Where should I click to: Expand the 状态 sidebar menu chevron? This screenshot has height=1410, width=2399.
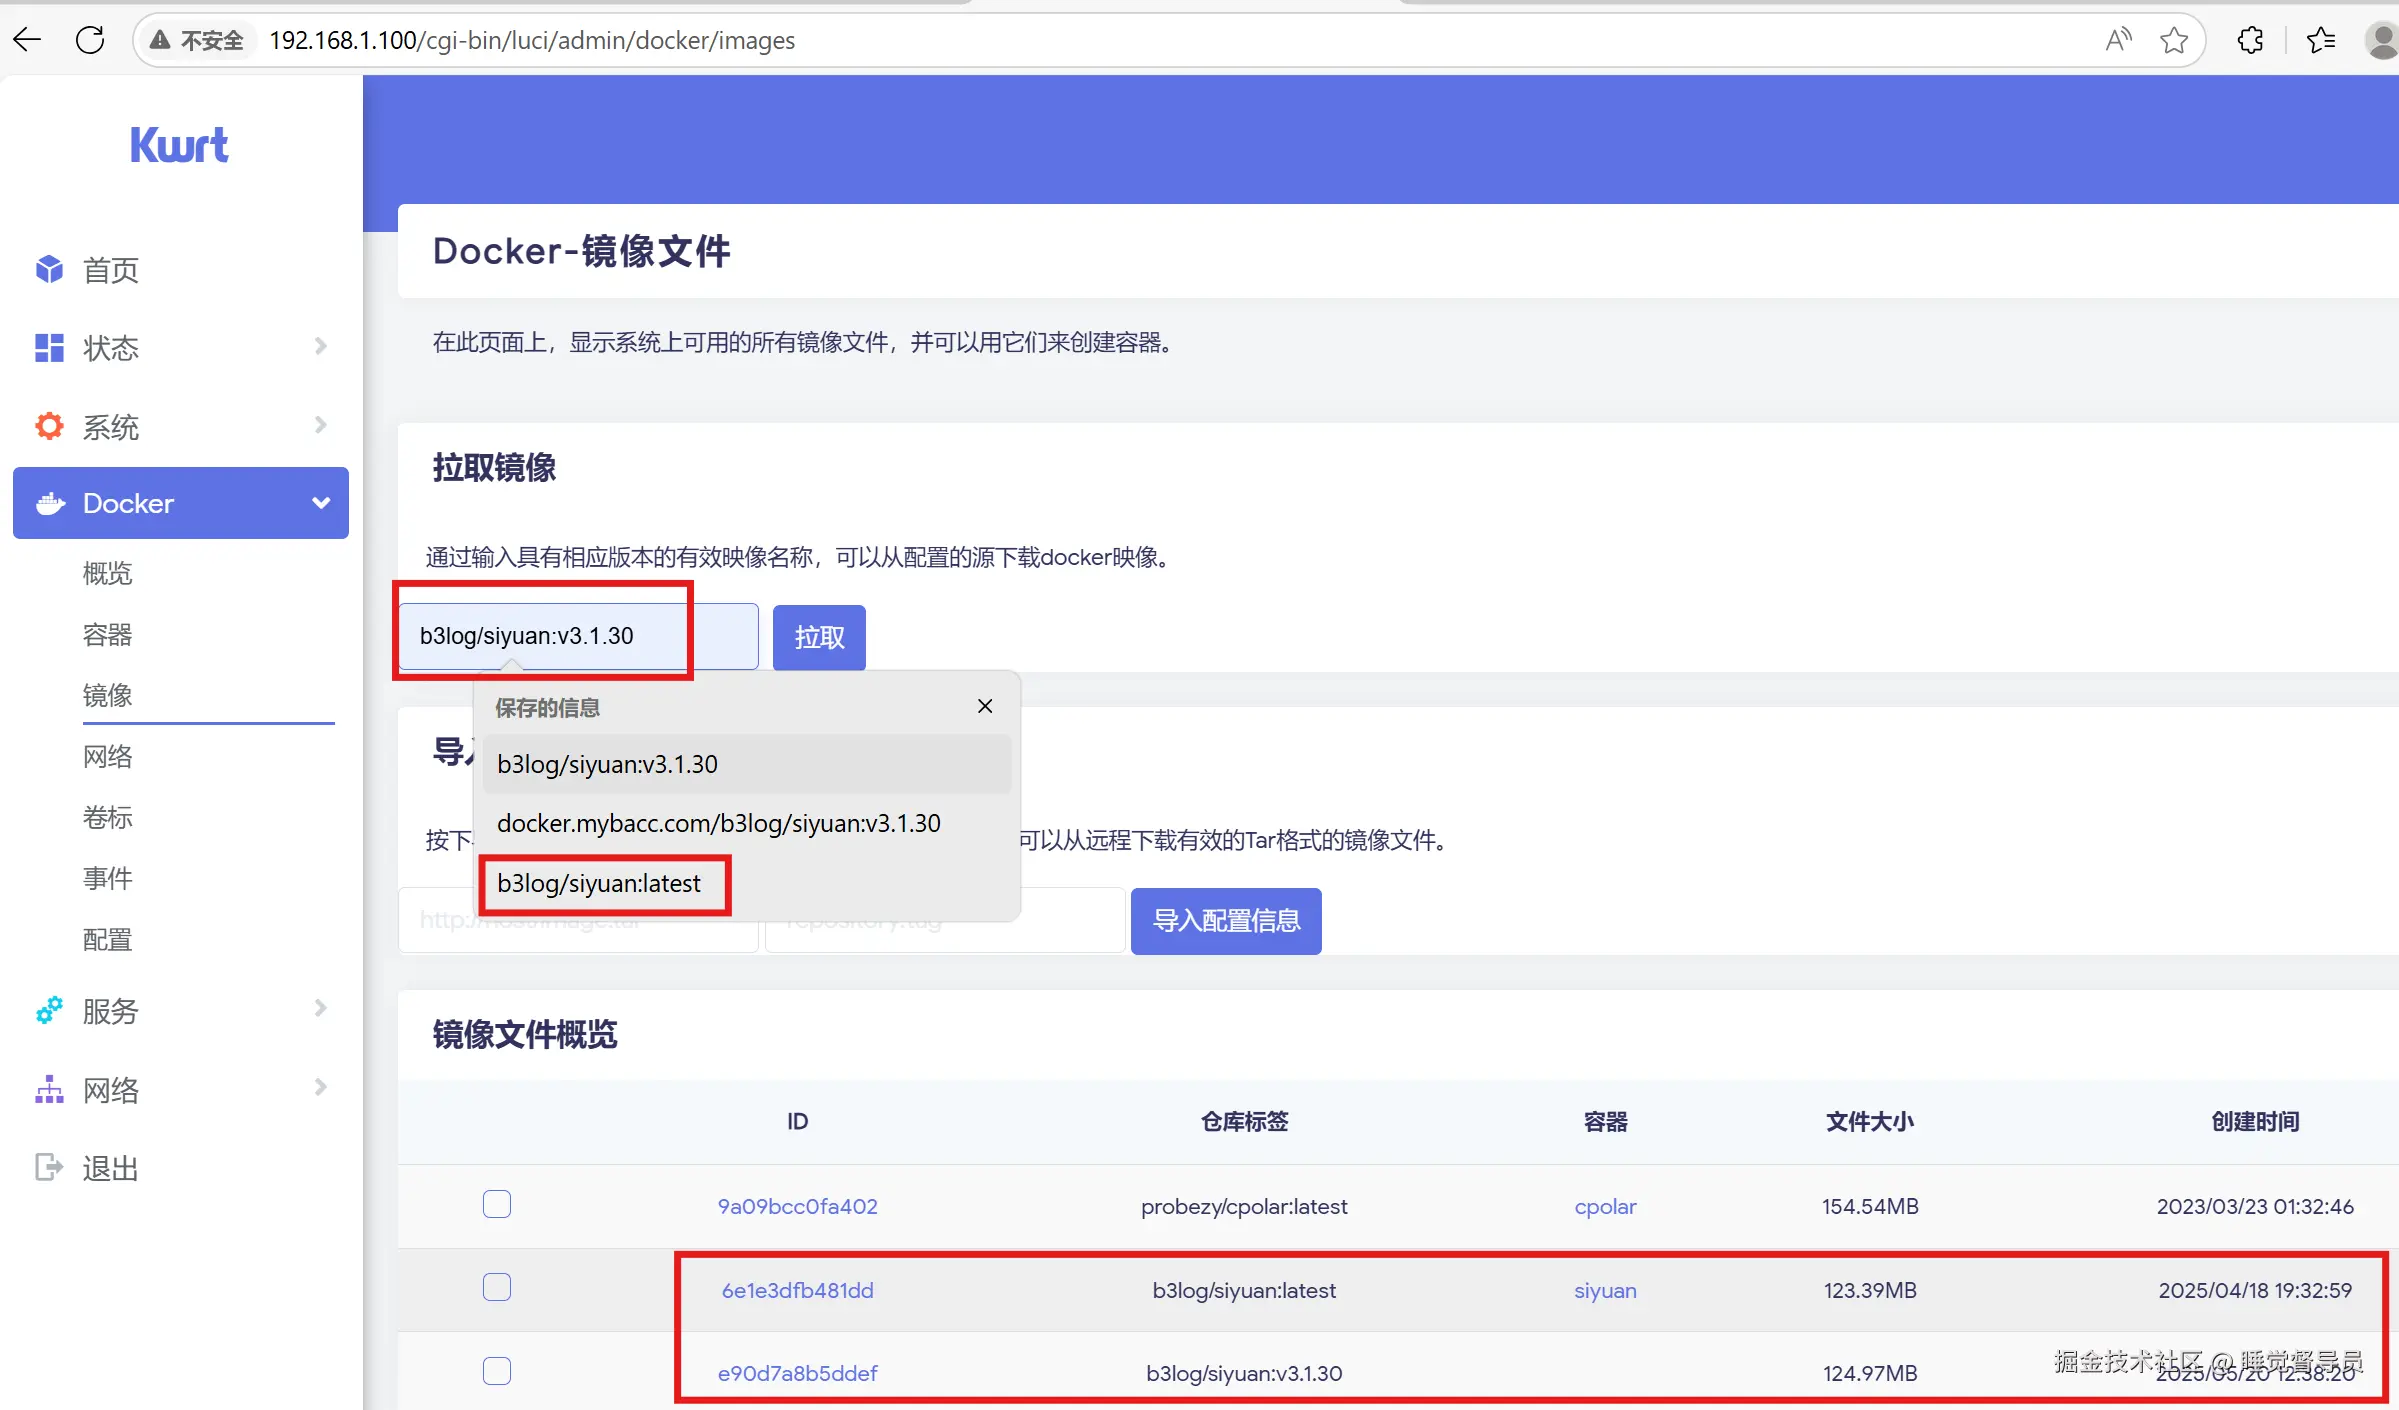point(320,346)
